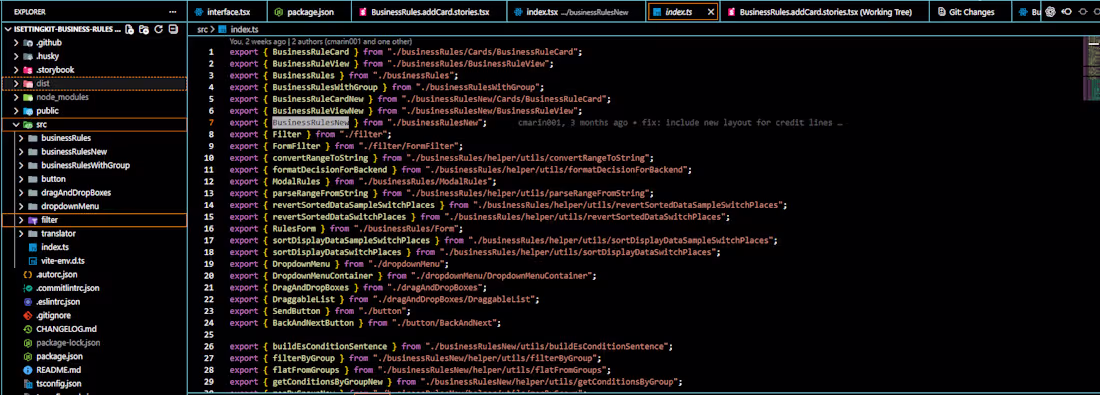The width and height of the screenshot is (1100, 395).
Task: Switch to index.tsx businessRulesNew tab
Action: pyautogui.click(x=576, y=12)
